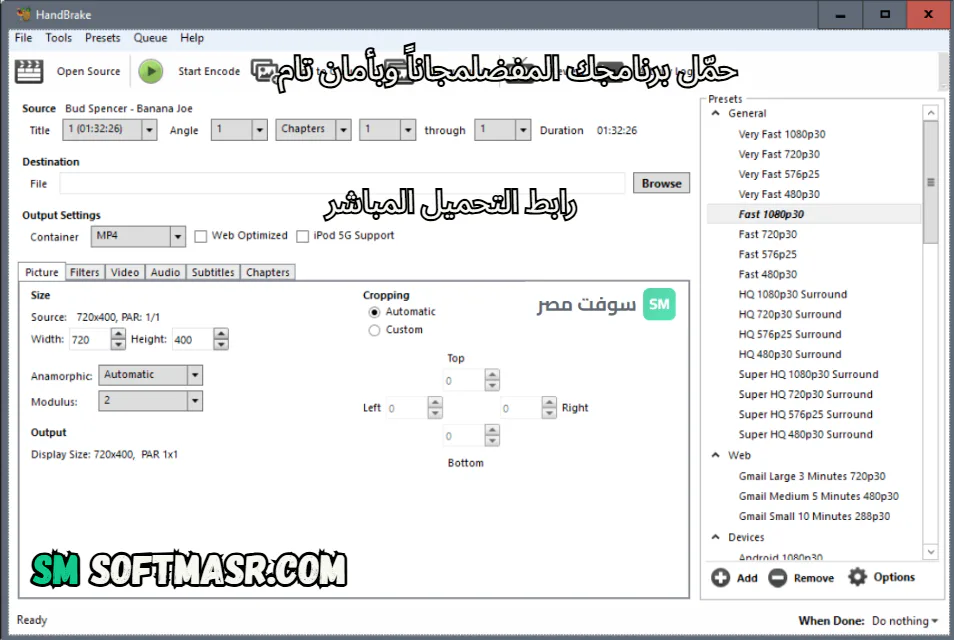Image resolution: width=954 pixels, height=640 pixels.
Task: Click the Start Encode label
Action: click(x=209, y=71)
